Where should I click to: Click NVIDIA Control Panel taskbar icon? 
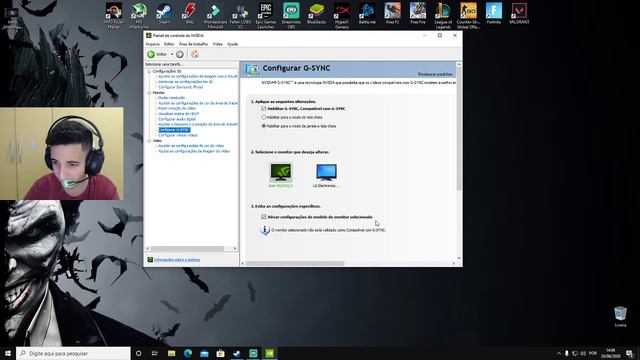[x=269, y=353]
